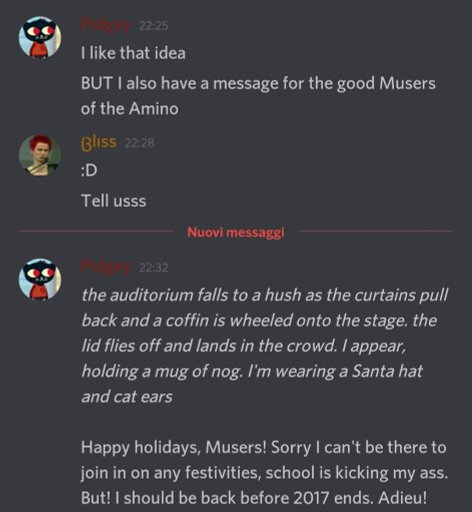Select blurred red username next to 22:25

coord(106,25)
